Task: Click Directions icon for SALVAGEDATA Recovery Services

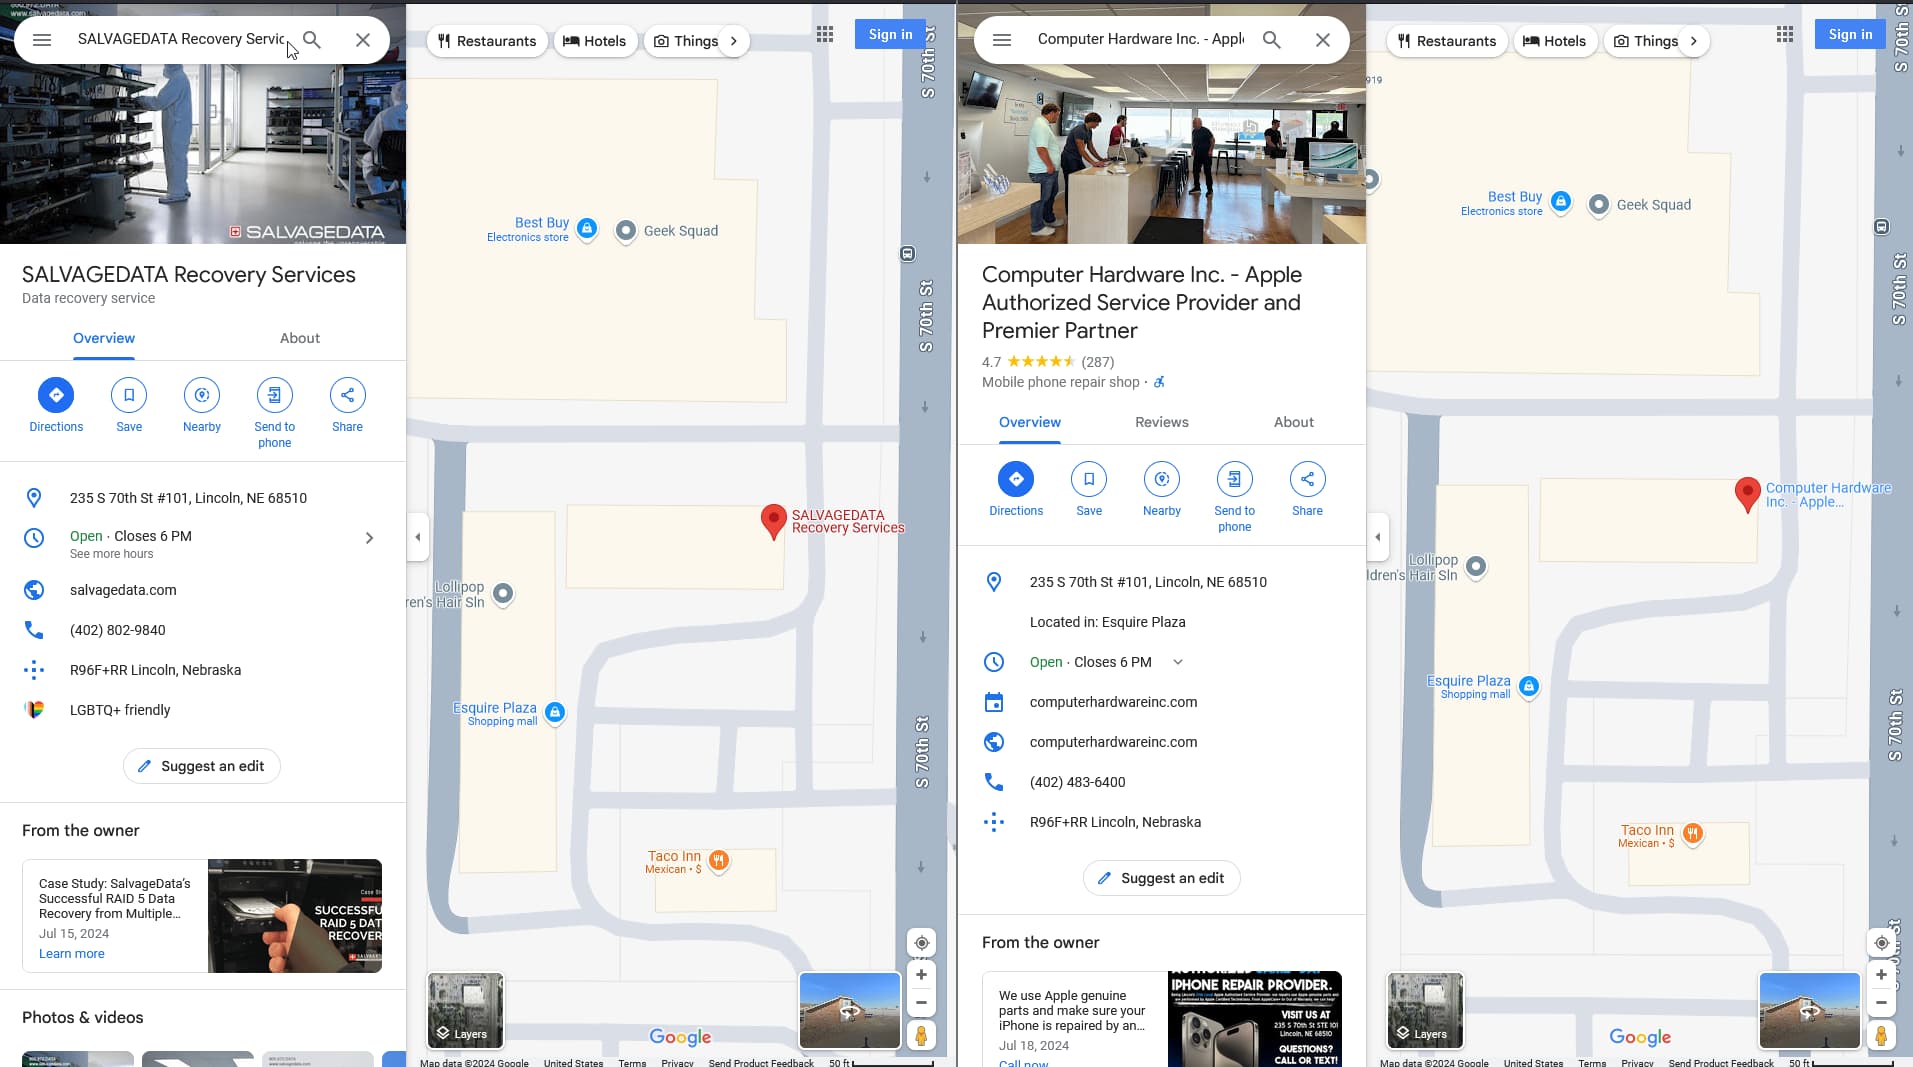Action: click(56, 395)
